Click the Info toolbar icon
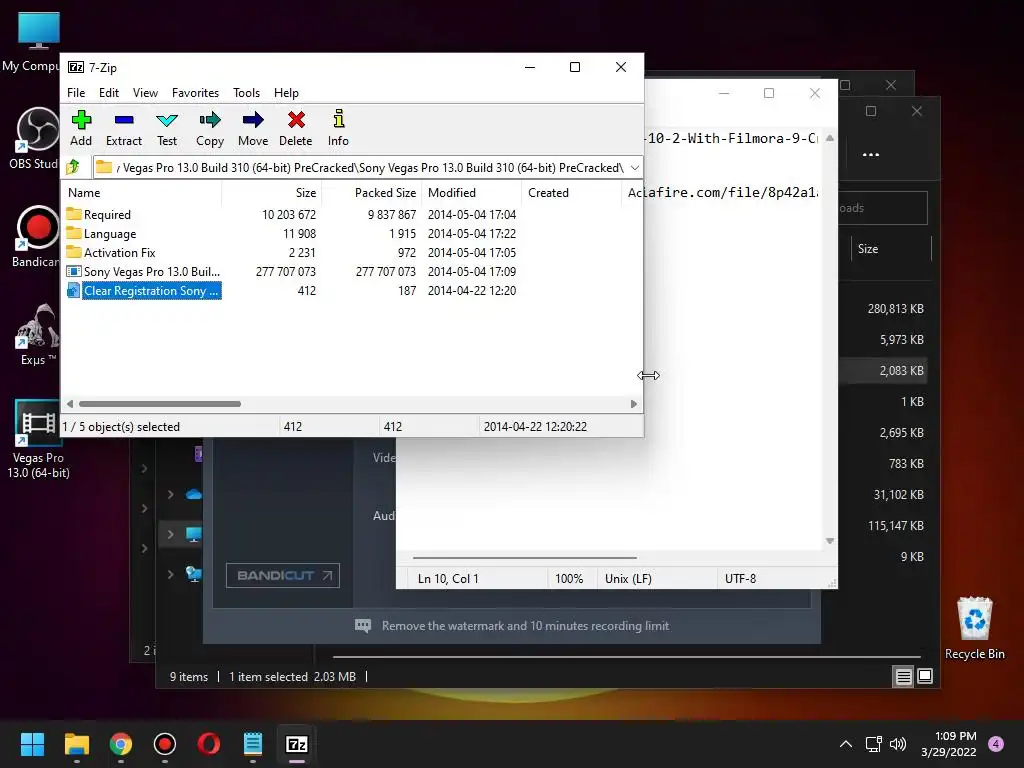This screenshot has width=1024, height=768. (x=338, y=128)
